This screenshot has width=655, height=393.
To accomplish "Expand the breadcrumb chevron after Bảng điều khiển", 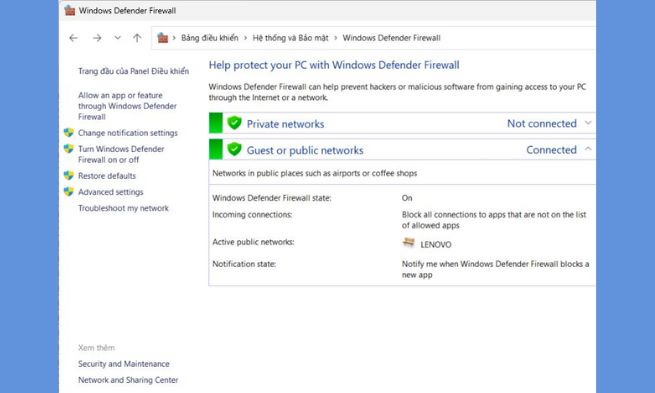I will tap(246, 38).
